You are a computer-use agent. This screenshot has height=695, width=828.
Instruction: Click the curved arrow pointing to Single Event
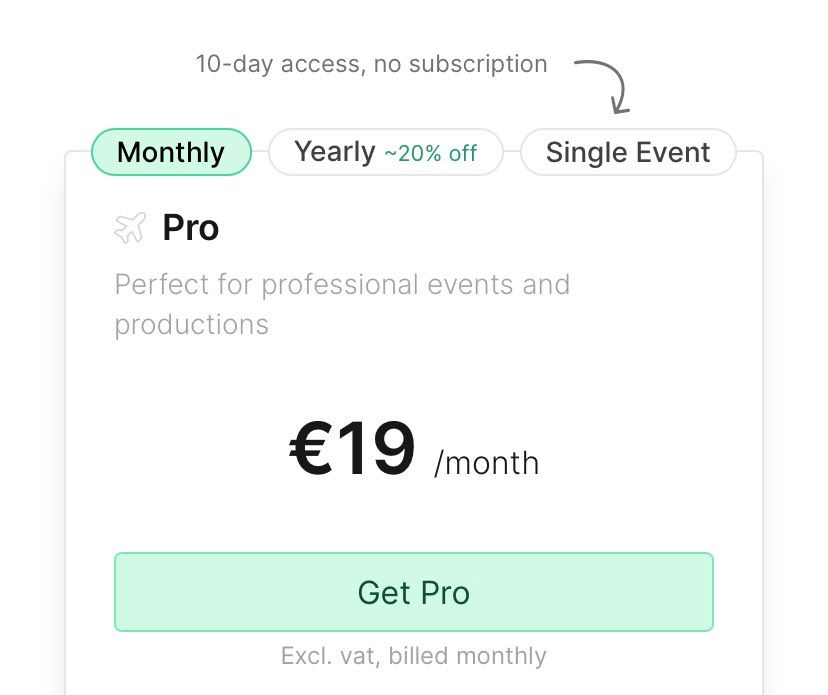click(x=604, y=84)
